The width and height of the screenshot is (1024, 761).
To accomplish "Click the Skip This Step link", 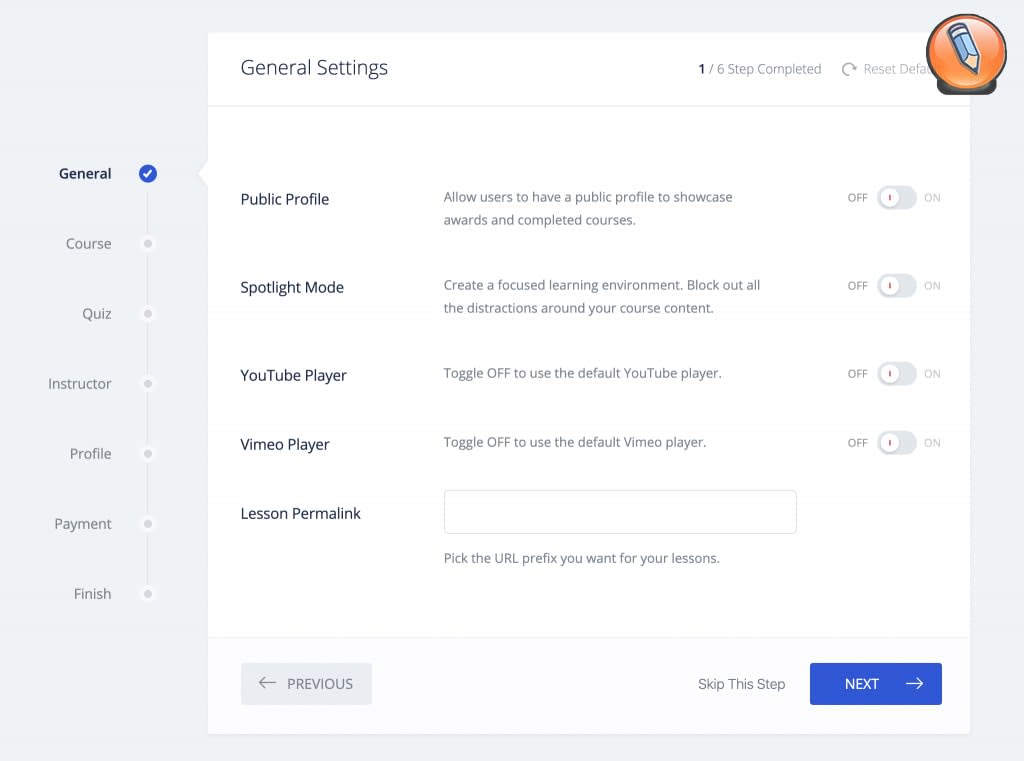I will 741,684.
